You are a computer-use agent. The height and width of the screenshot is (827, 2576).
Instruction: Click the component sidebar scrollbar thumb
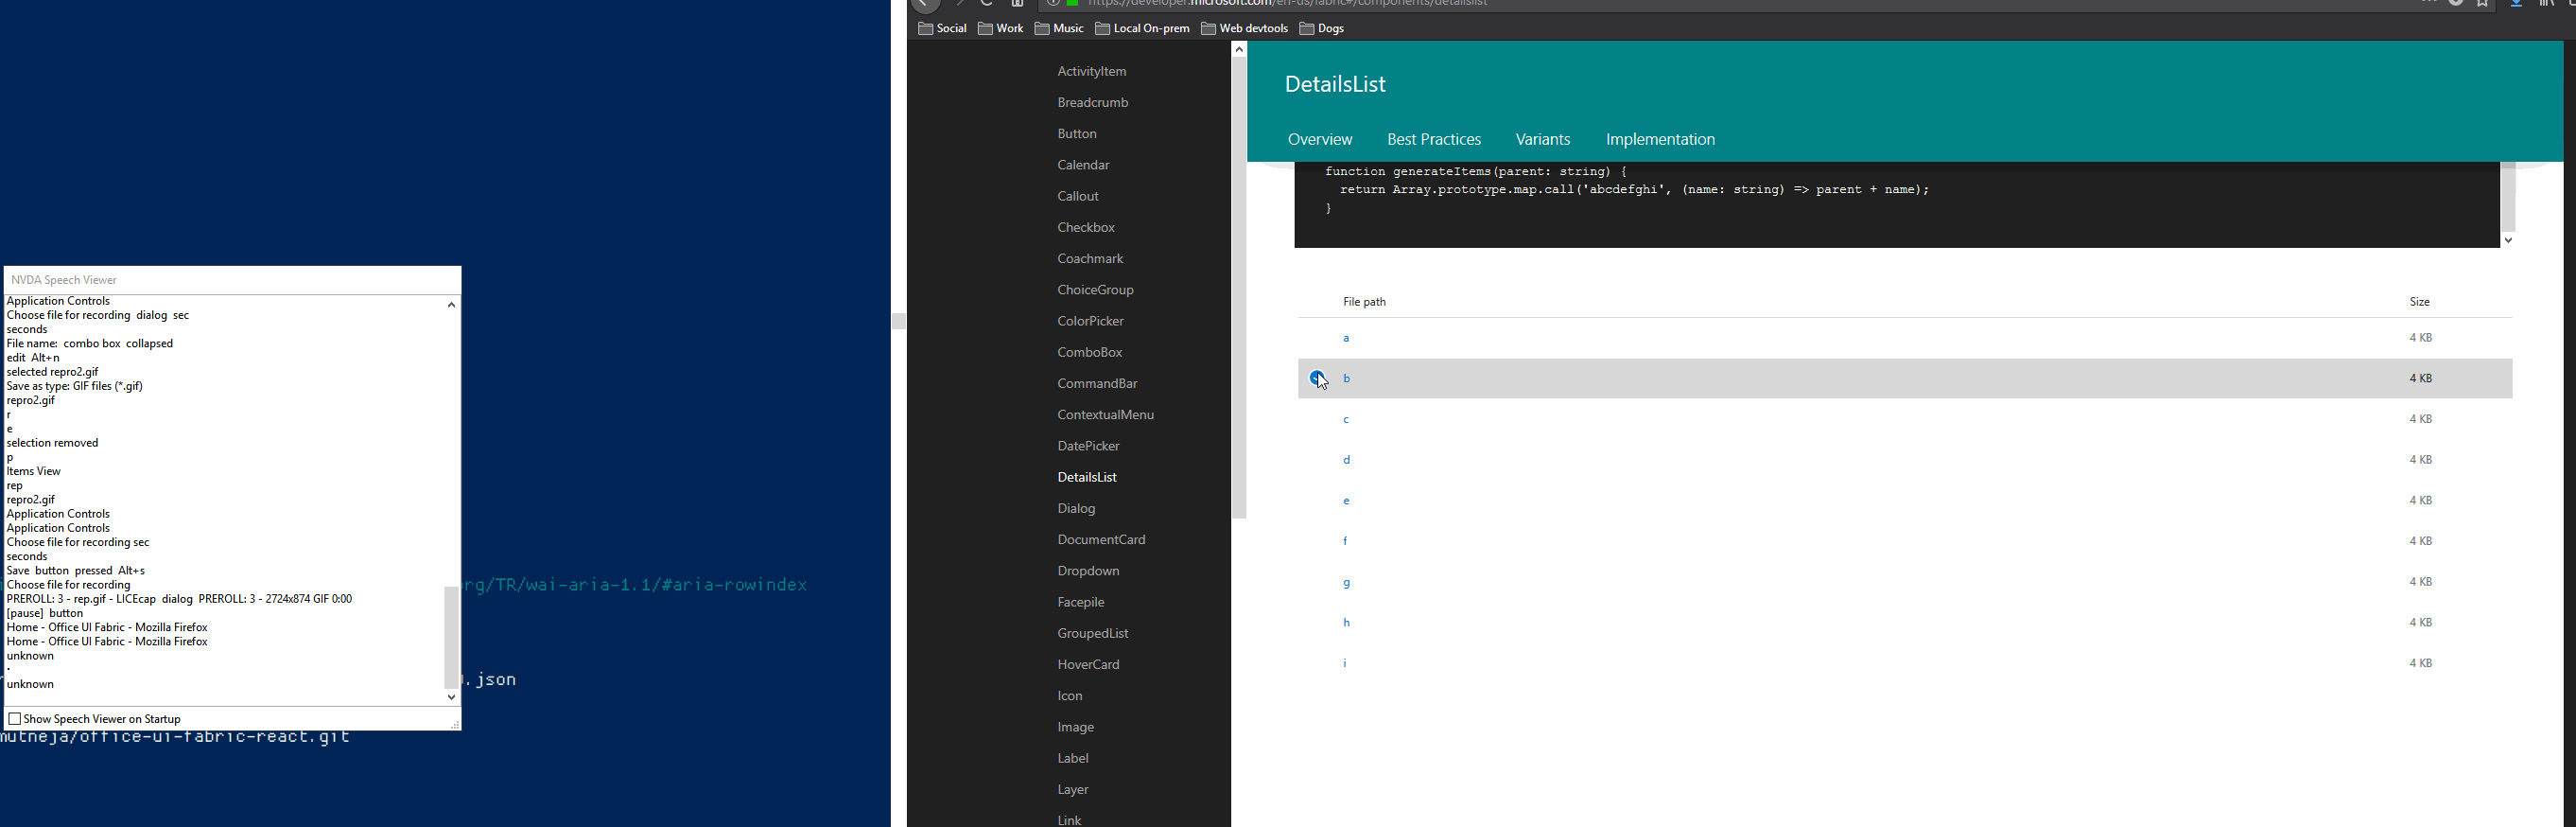1239,288
